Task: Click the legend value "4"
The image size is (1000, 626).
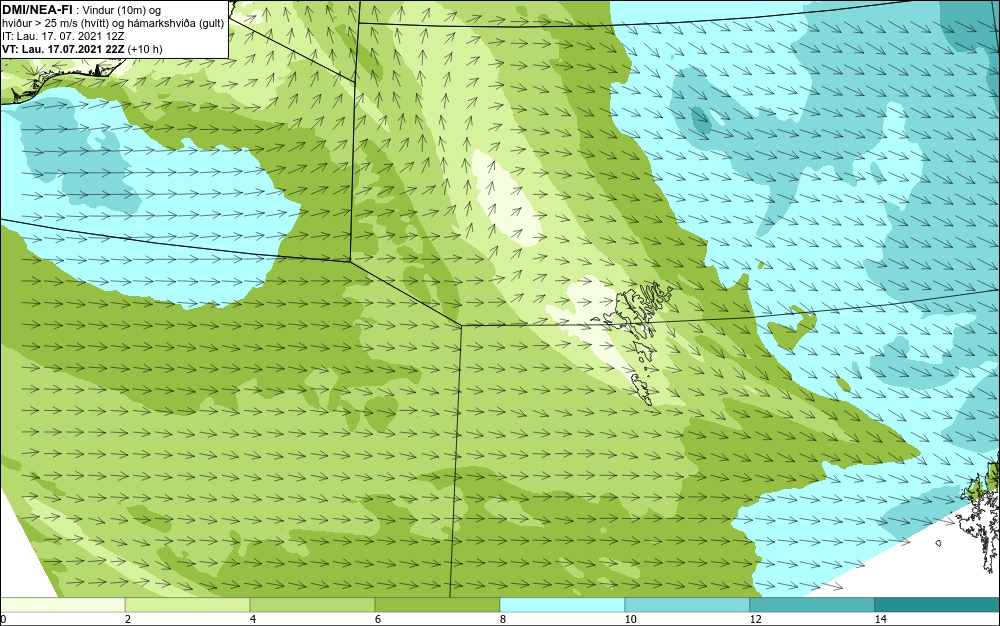Action: point(253,619)
